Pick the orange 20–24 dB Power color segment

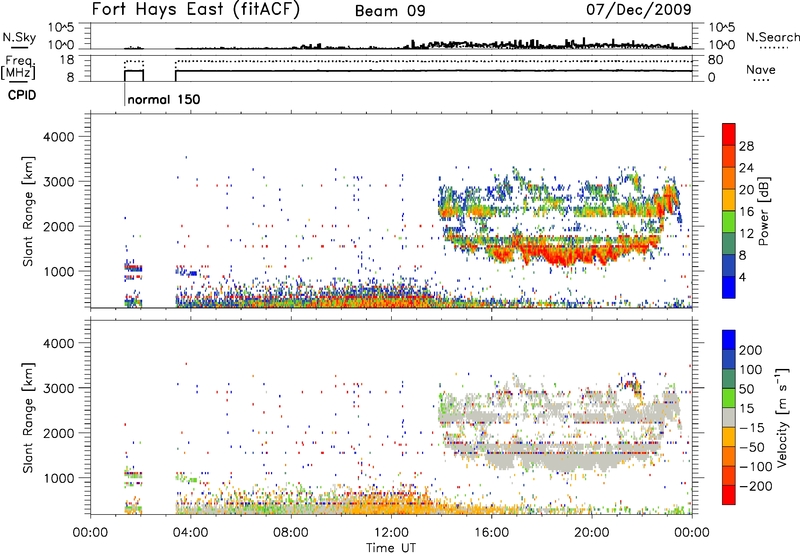729,178
